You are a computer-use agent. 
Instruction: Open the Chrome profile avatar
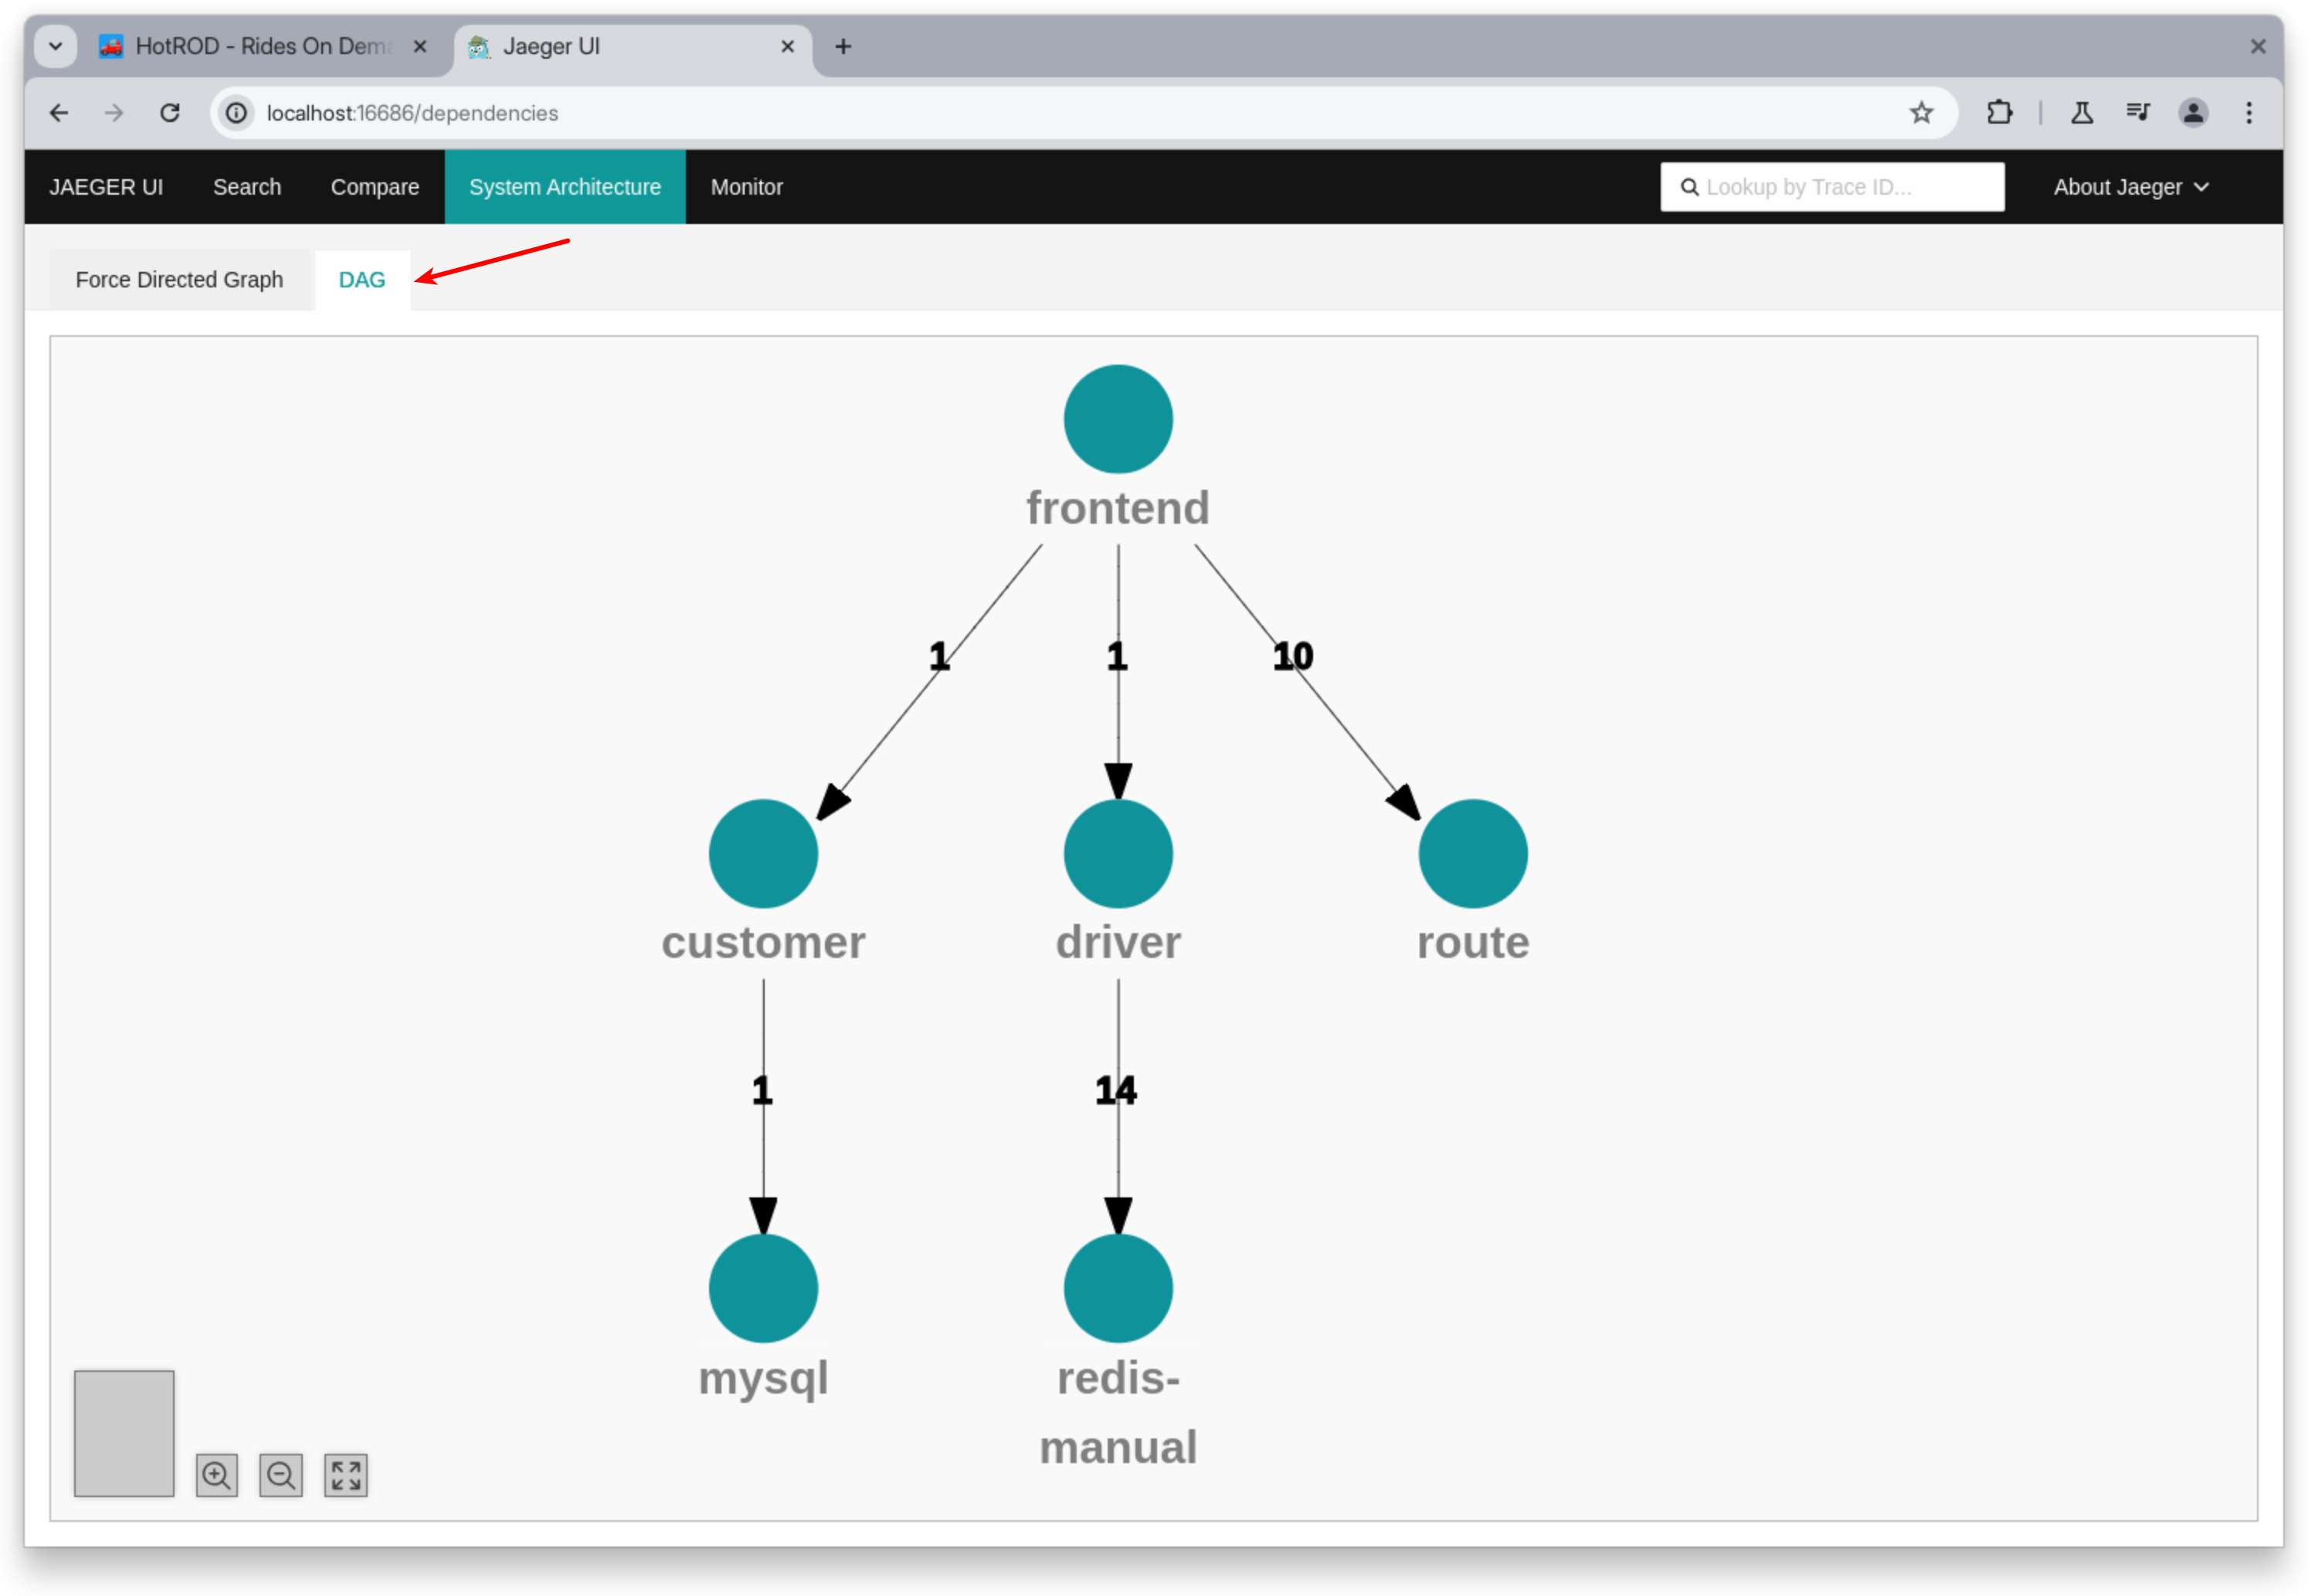[x=2193, y=113]
